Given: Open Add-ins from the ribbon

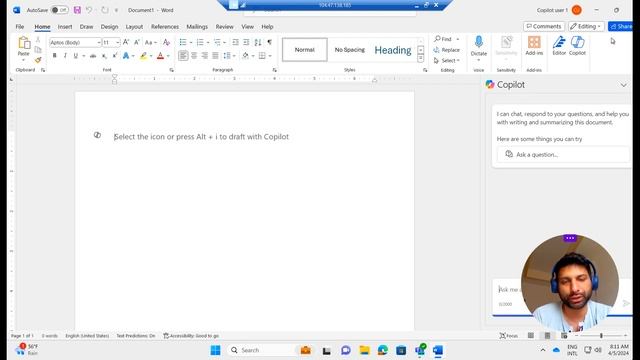Looking at the screenshot, I should 534,45.
